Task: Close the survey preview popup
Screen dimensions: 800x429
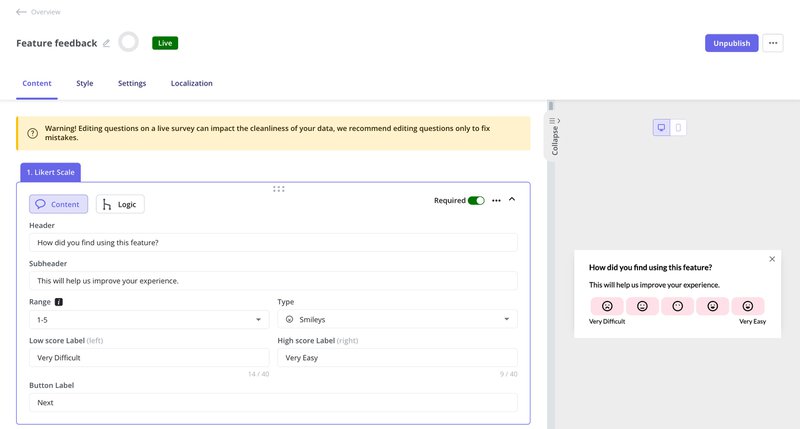Action: pos(772,259)
